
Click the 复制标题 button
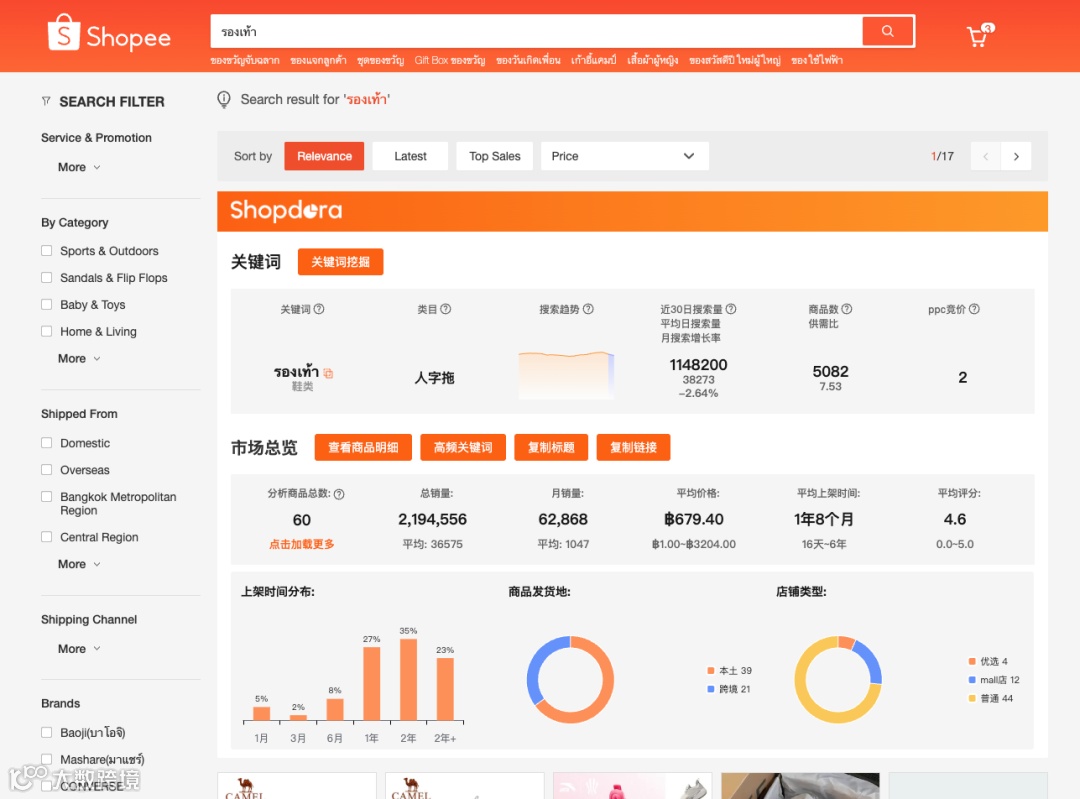pos(551,447)
